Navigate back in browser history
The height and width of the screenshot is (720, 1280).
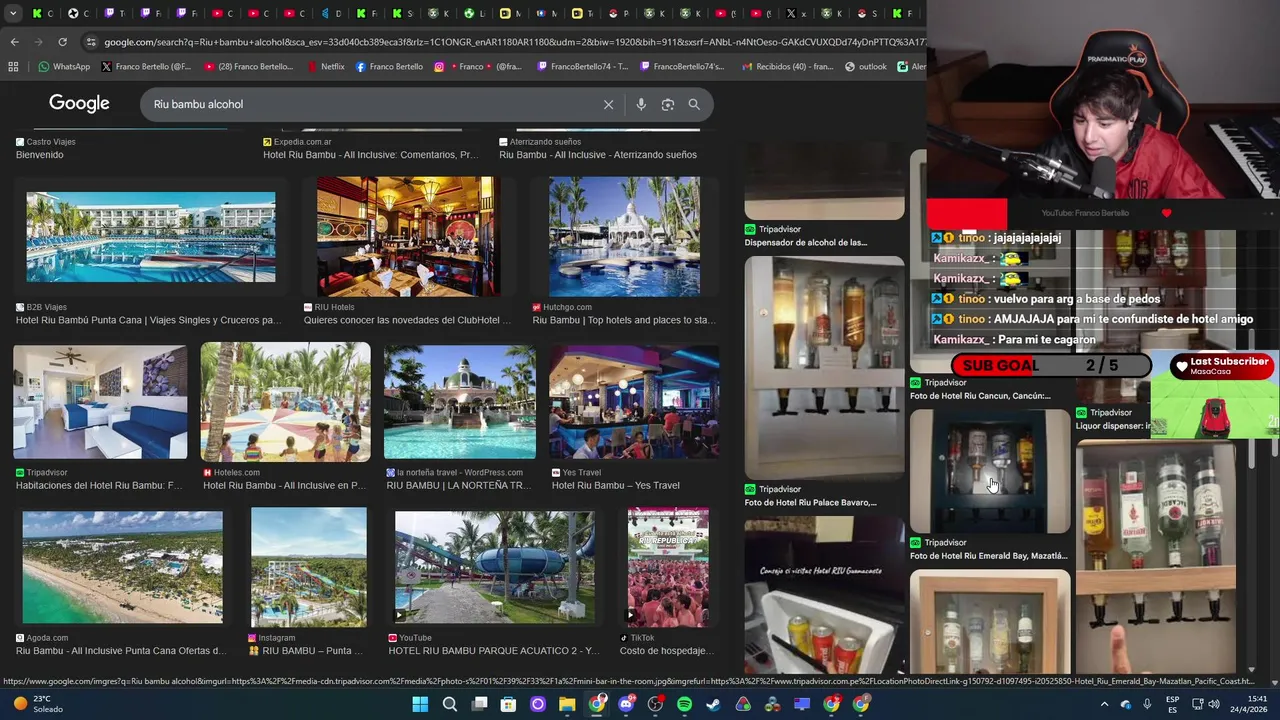[14, 42]
